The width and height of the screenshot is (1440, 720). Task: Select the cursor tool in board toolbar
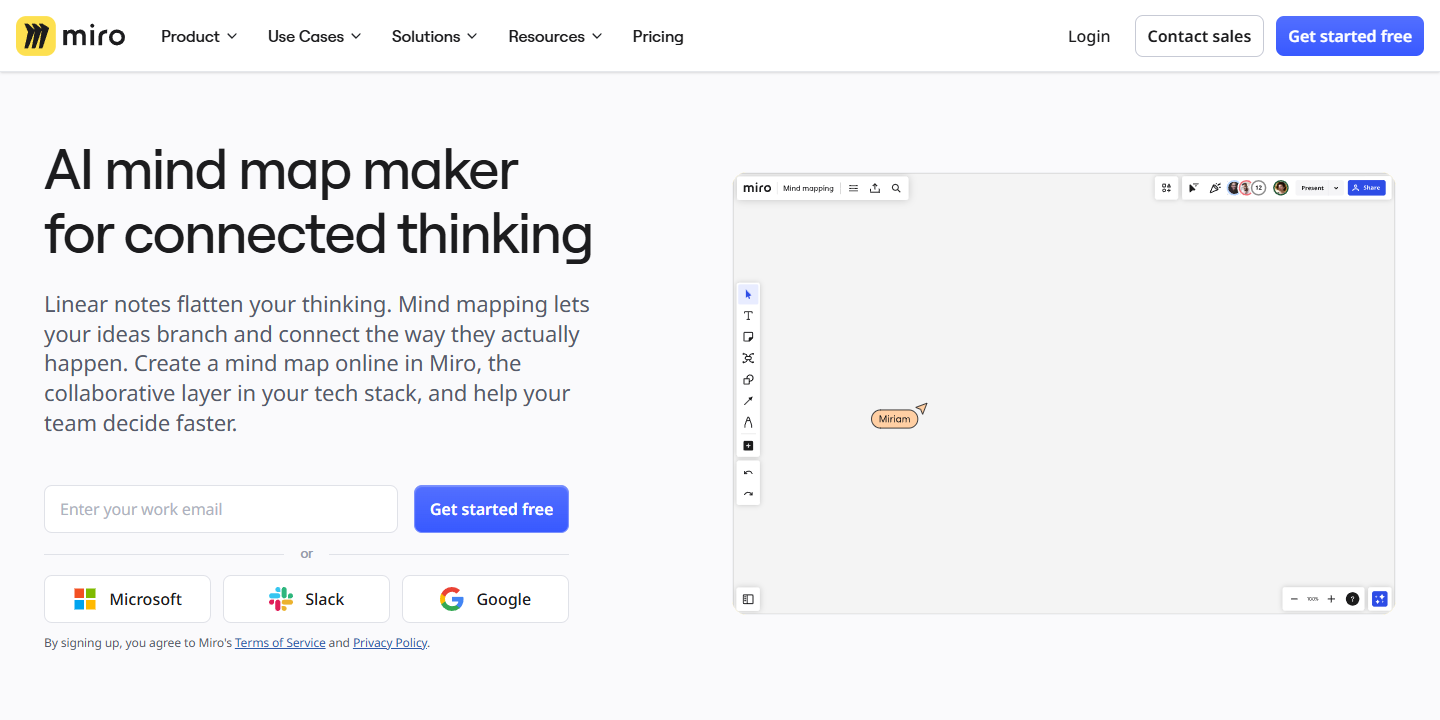click(x=748, y=294)
